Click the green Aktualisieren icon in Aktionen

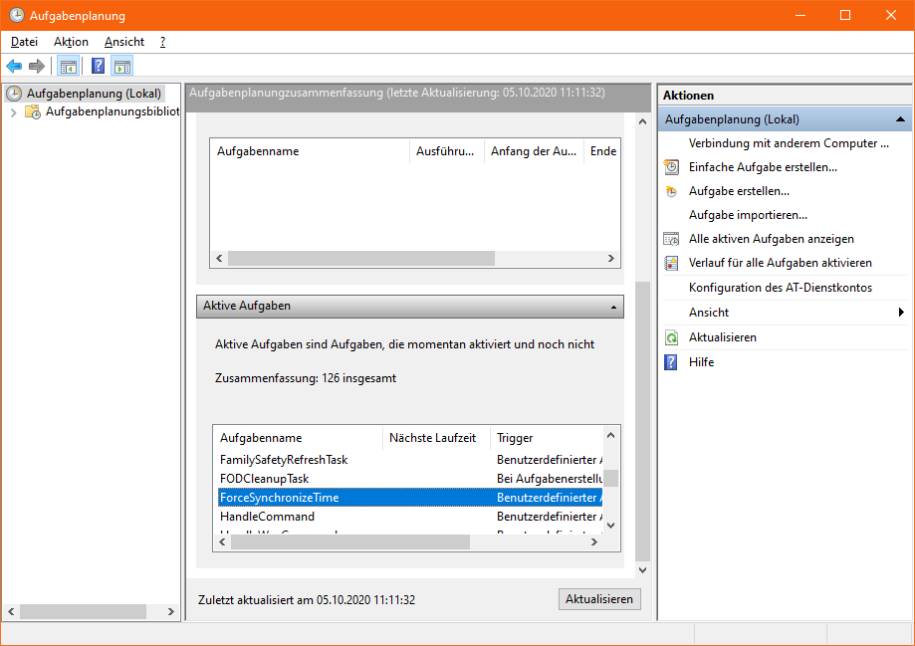tap(672, 338)
